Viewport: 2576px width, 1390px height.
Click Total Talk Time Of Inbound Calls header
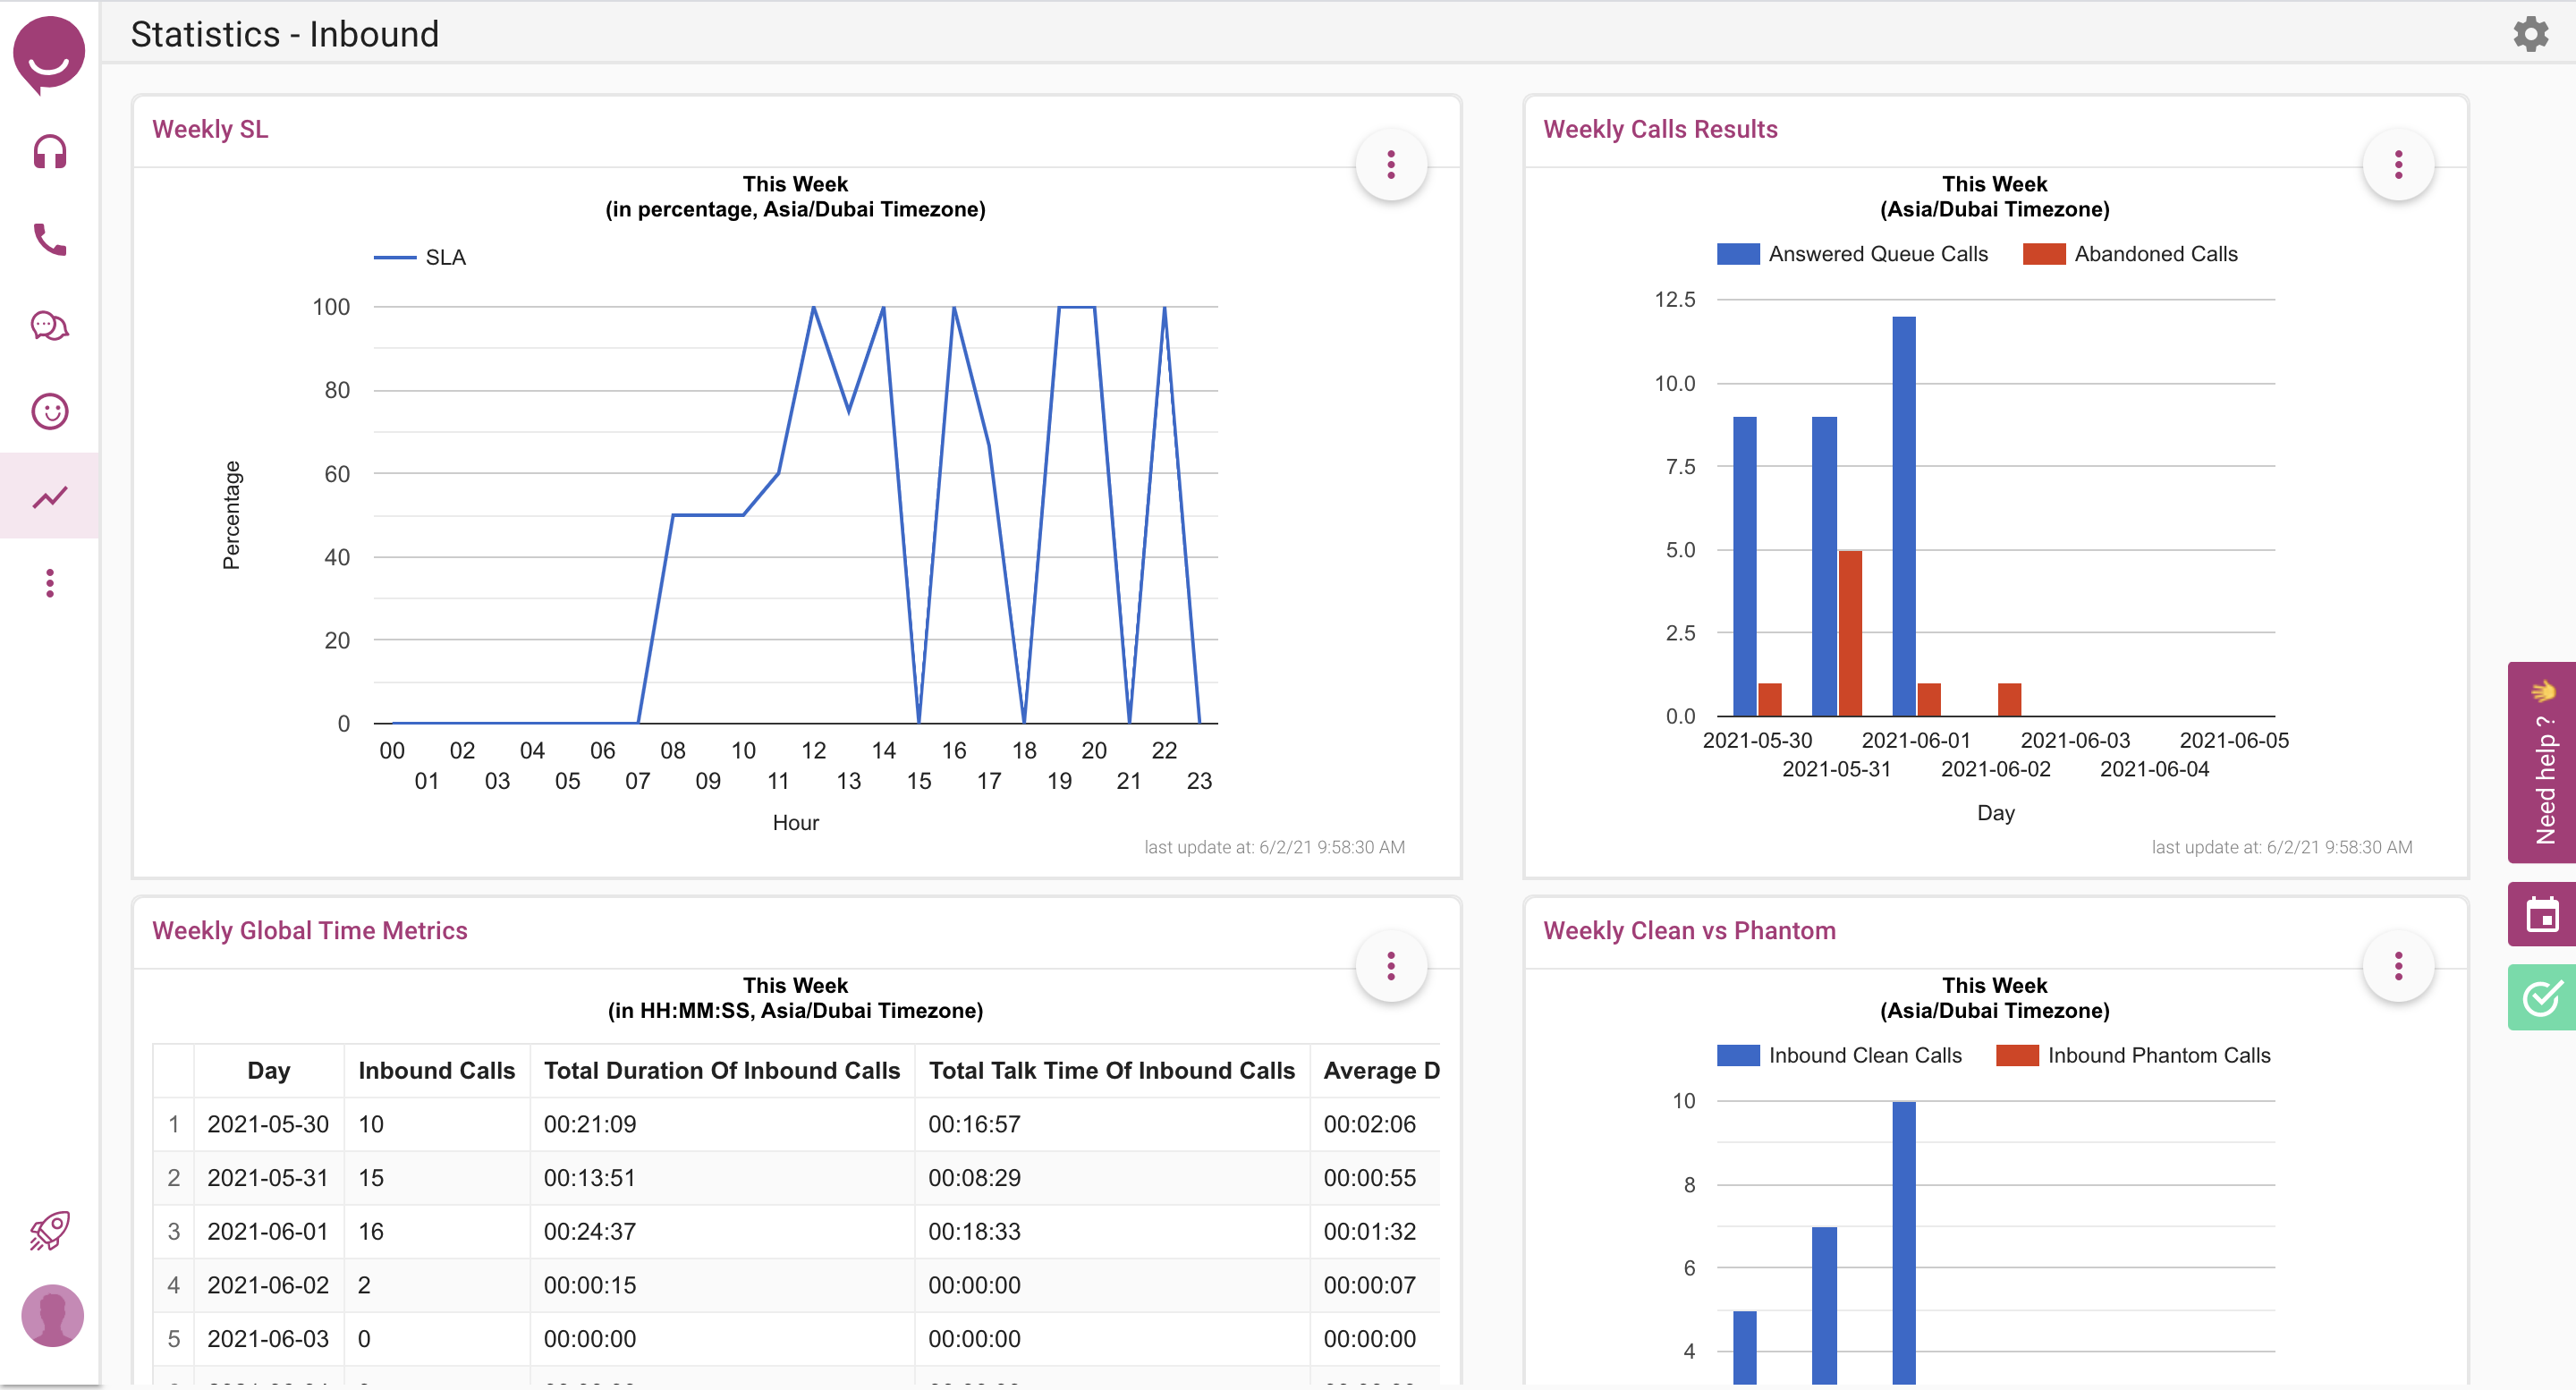pyautogui.click(x=1112, y=1070)
